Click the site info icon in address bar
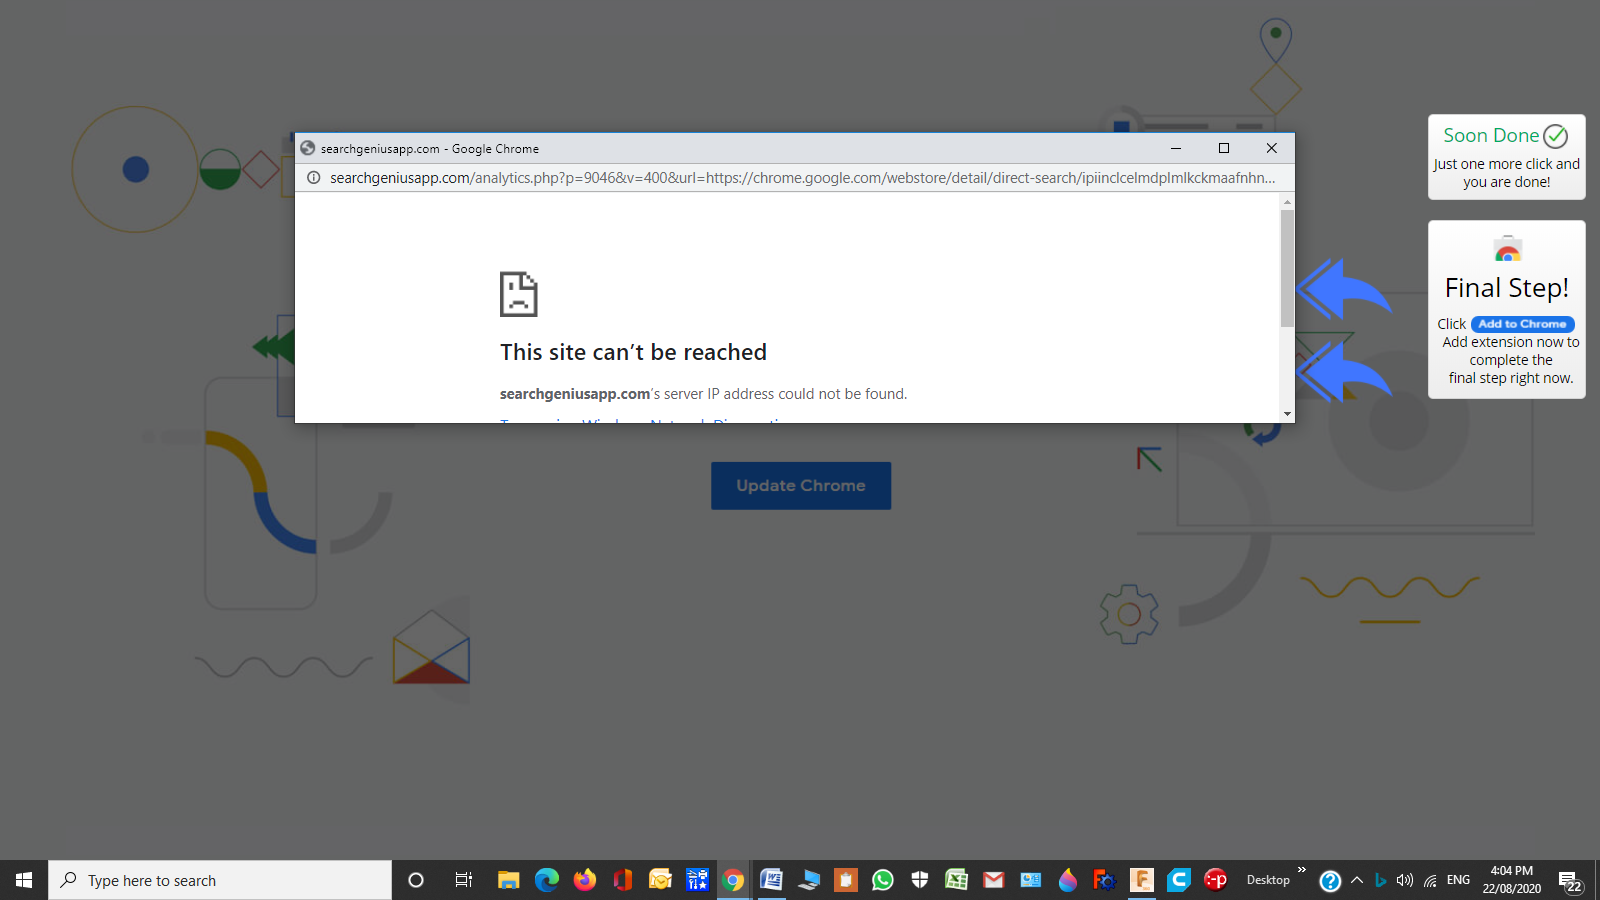The image size is (1600, 900). point(313,178)
